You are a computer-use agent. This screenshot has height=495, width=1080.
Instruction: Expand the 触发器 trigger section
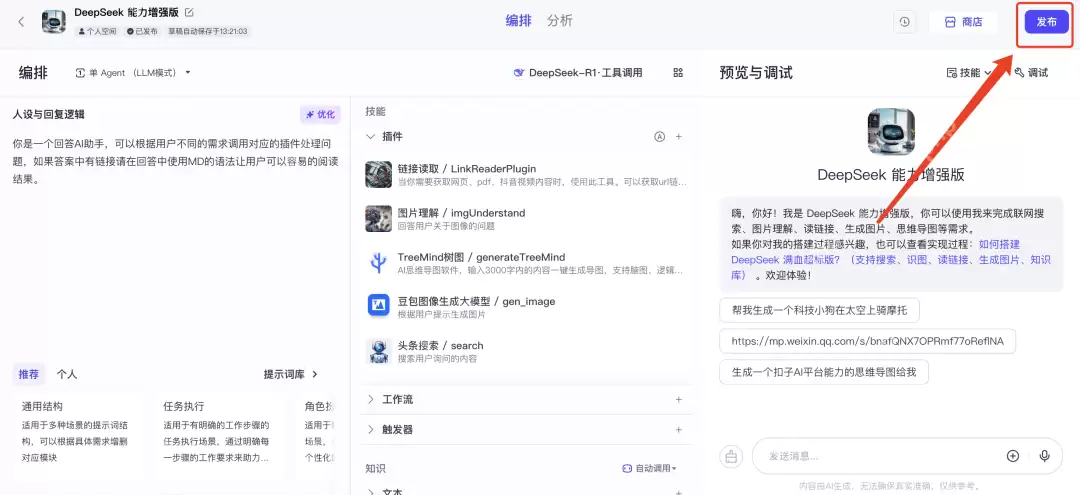coord(371,430)
